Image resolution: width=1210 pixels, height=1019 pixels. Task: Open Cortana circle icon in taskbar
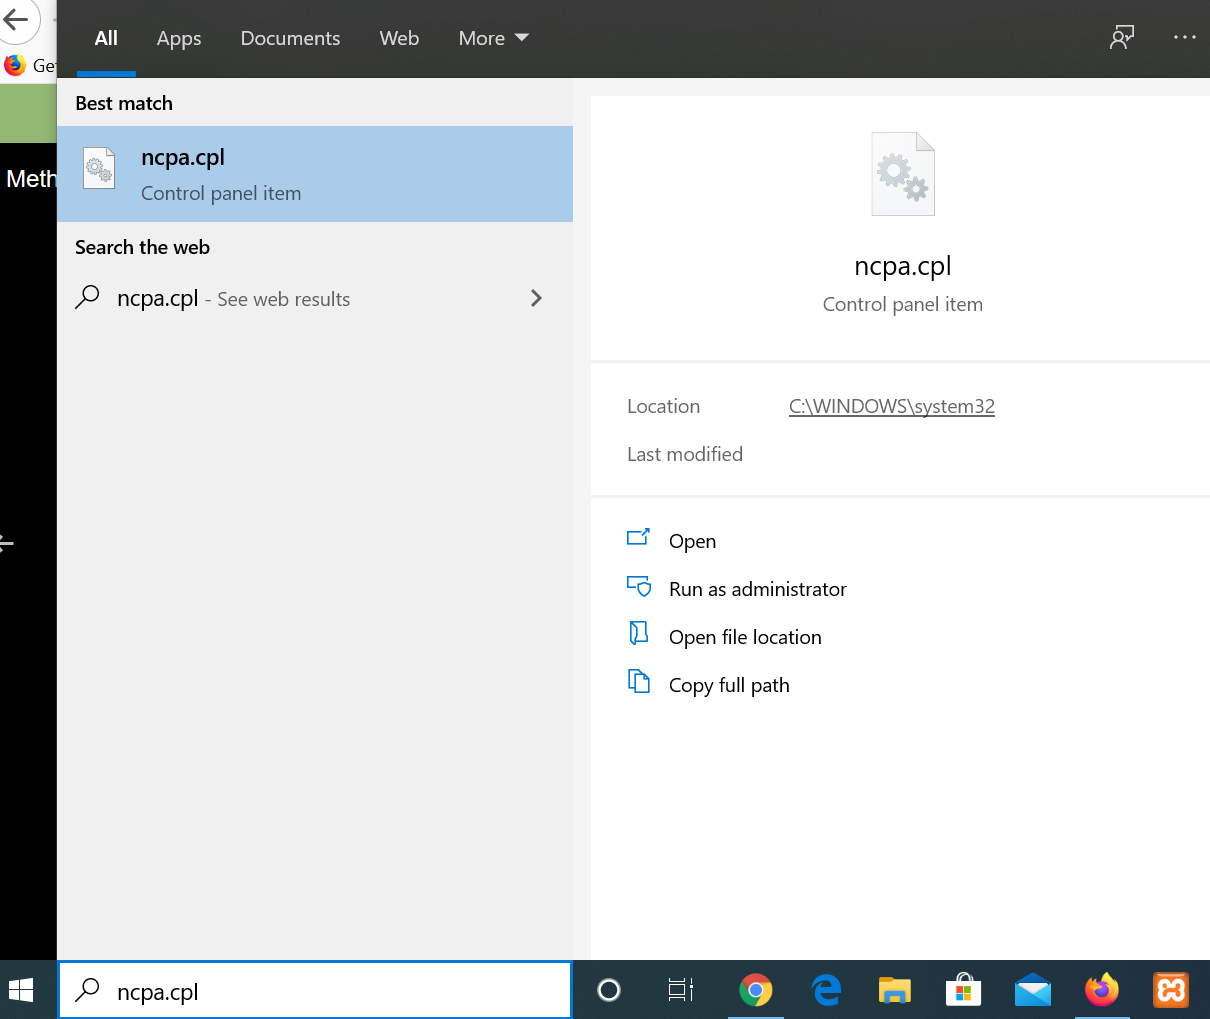click(x=608, y=990)
